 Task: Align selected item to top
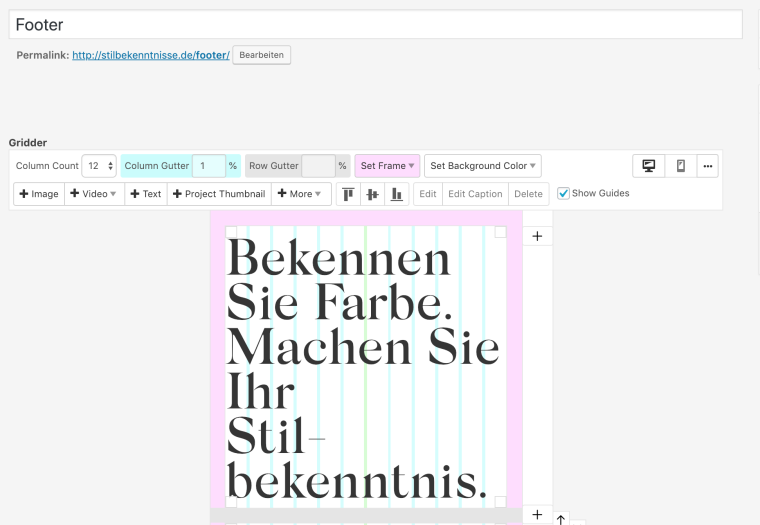coord(348,194)
